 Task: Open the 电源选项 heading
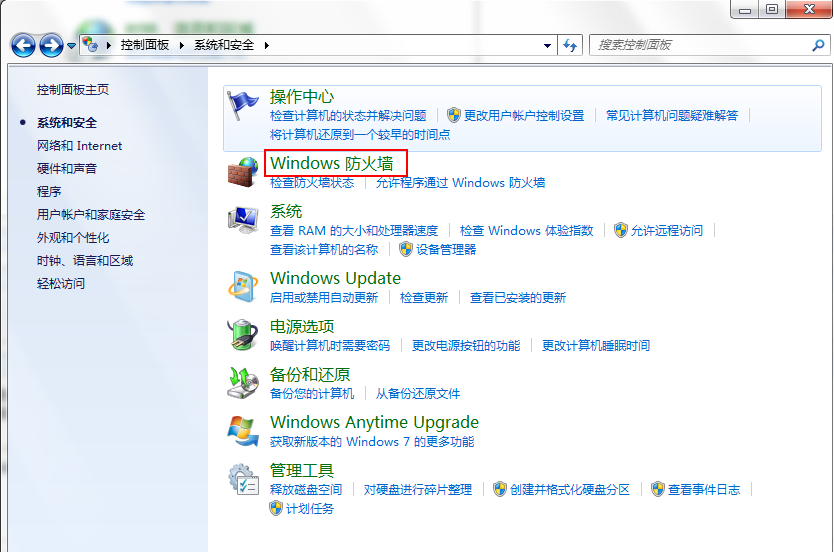pos(302,327)
